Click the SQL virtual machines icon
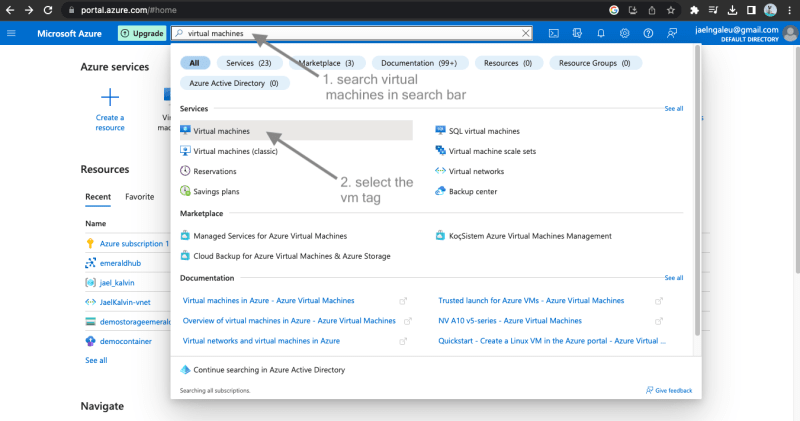Viewport: 800px width, 421px height. pyautogui.click(x=440, y=130)
